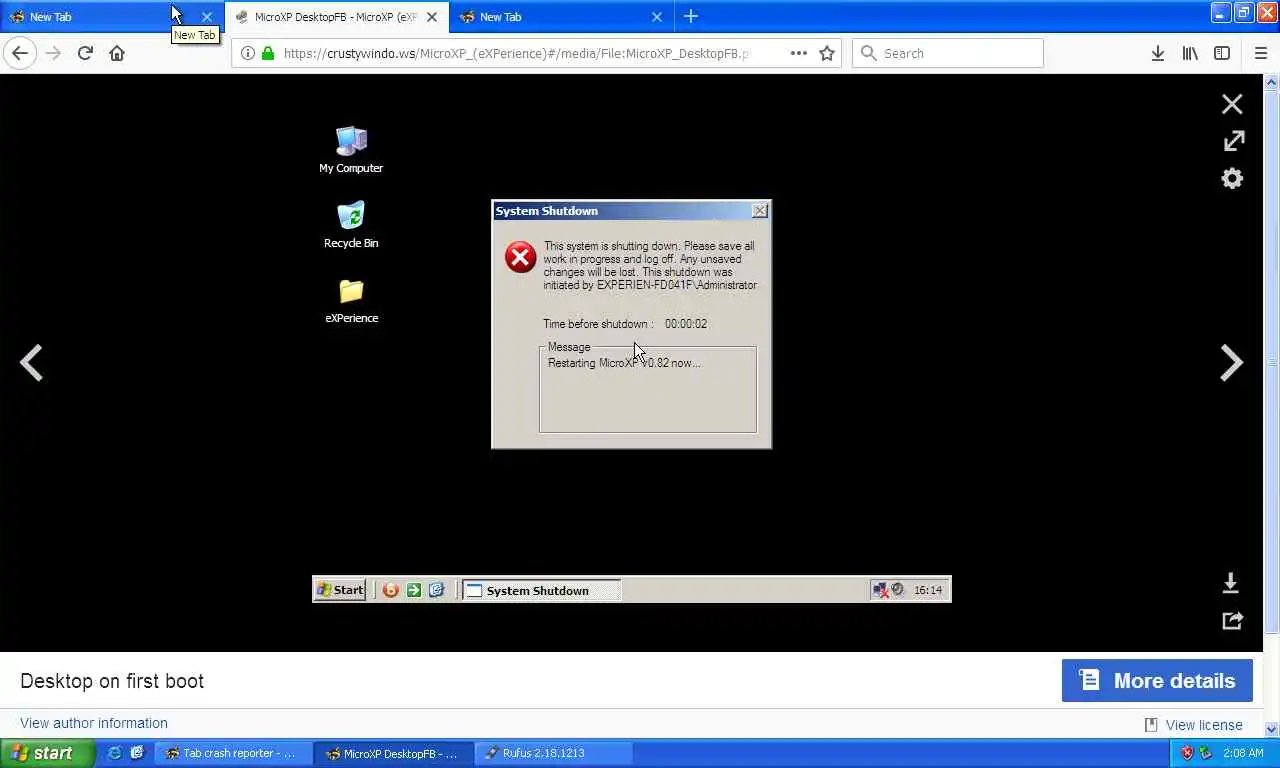
Task: Click the Search field in toolbar
Action: tap(947, 53)
